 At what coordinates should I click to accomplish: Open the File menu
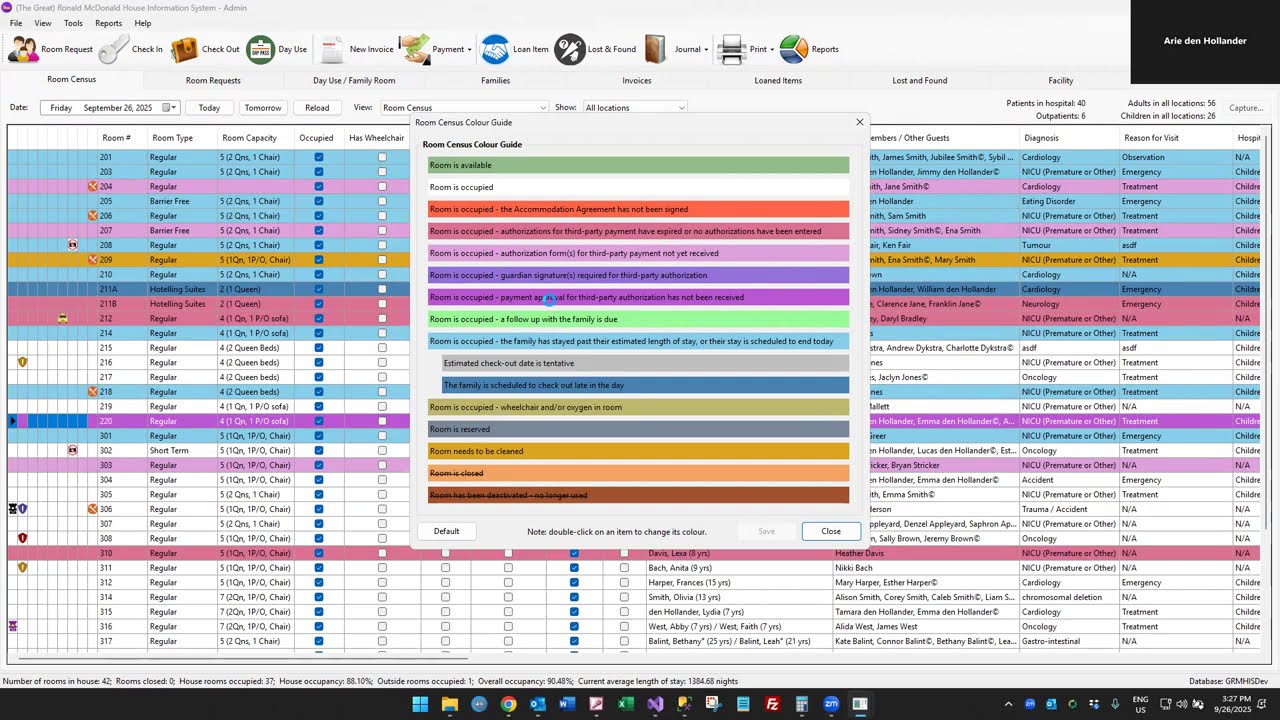pyautogui.click(x=16, y=23)
